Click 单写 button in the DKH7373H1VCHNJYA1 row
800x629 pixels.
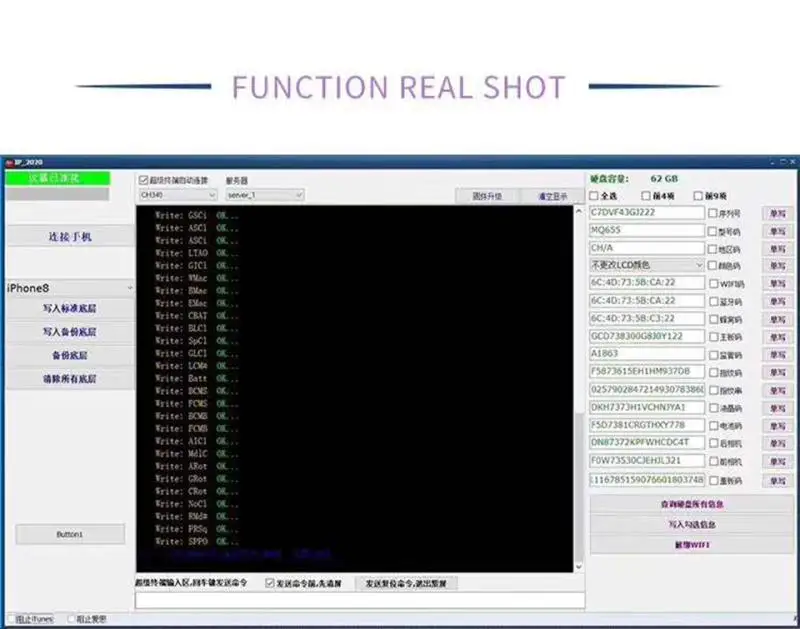tap(778, 408)
